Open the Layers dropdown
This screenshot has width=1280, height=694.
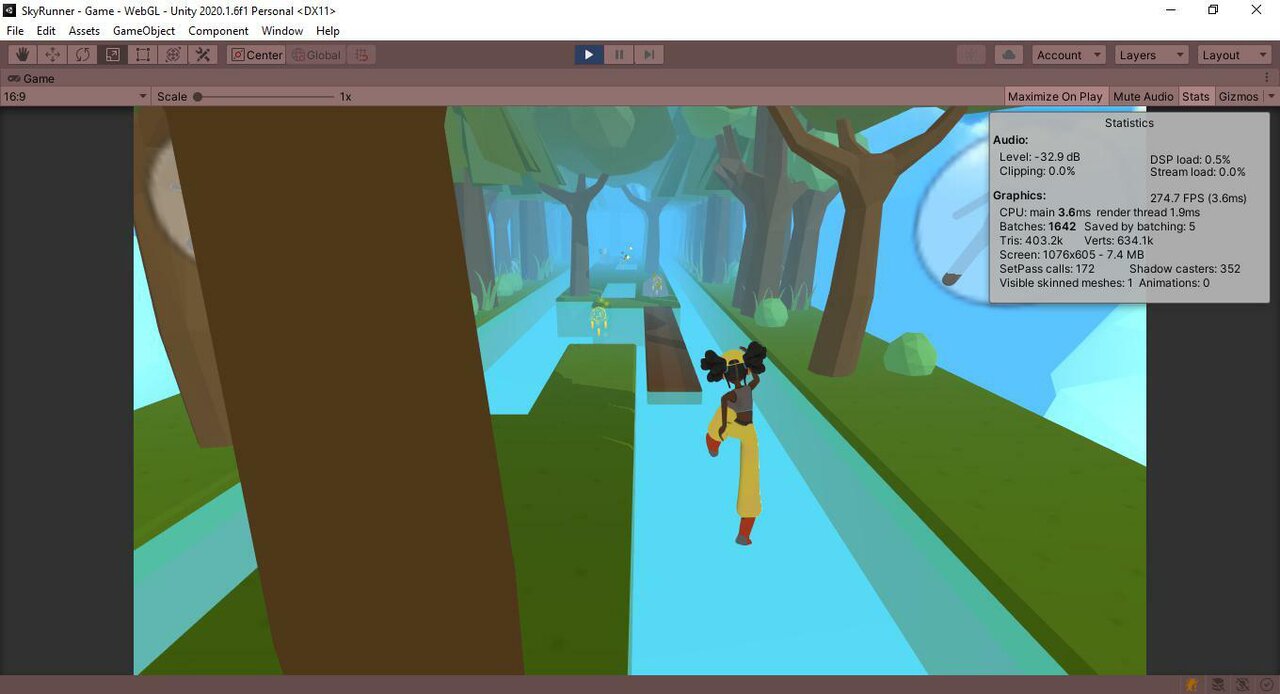(1151, 55)
